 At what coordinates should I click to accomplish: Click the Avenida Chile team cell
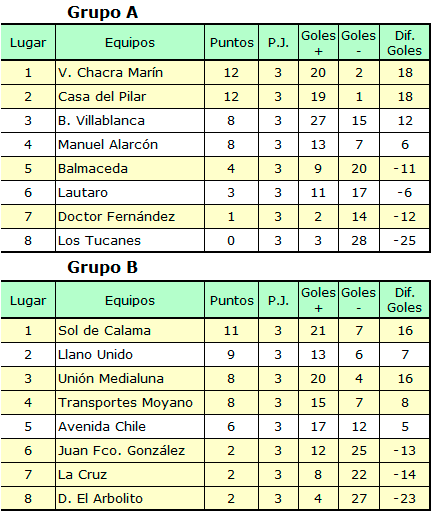pyautogui.click(x=130, y=427)
